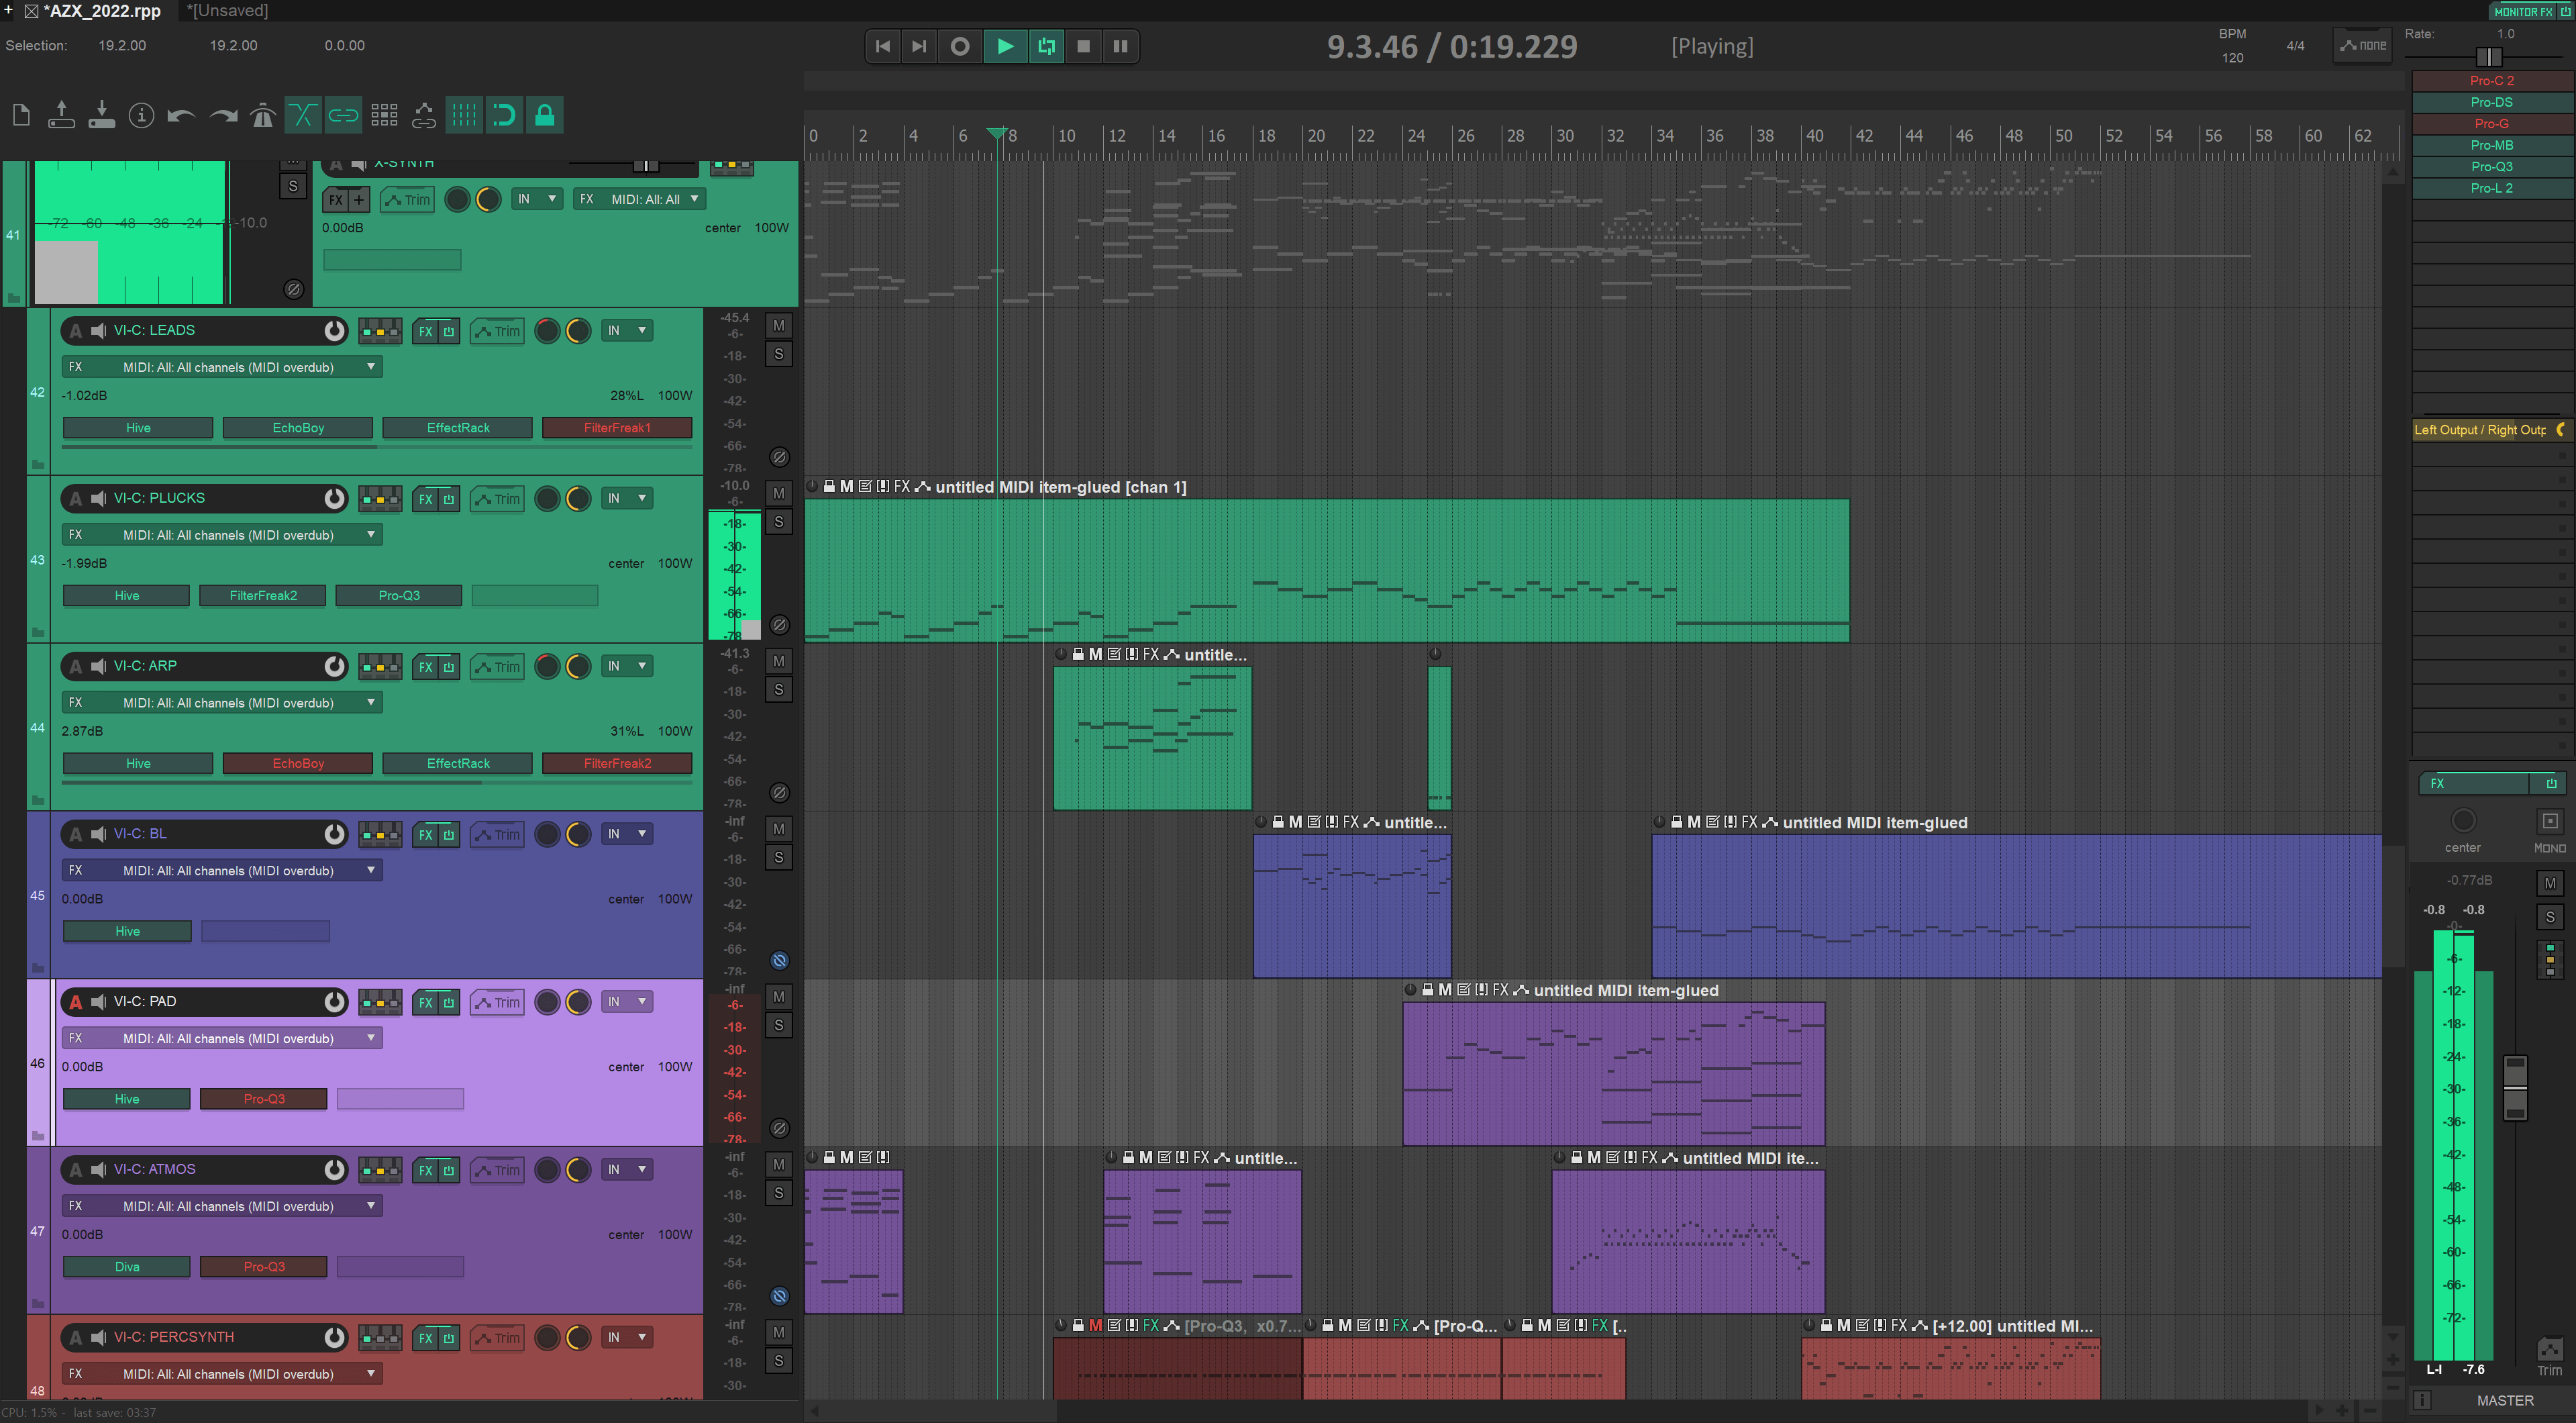This screenshot has width=2576, height=1423.
Task: Open MIDI: All: All dropdown on X-SYNTH
Action: [x=640, y=199]
